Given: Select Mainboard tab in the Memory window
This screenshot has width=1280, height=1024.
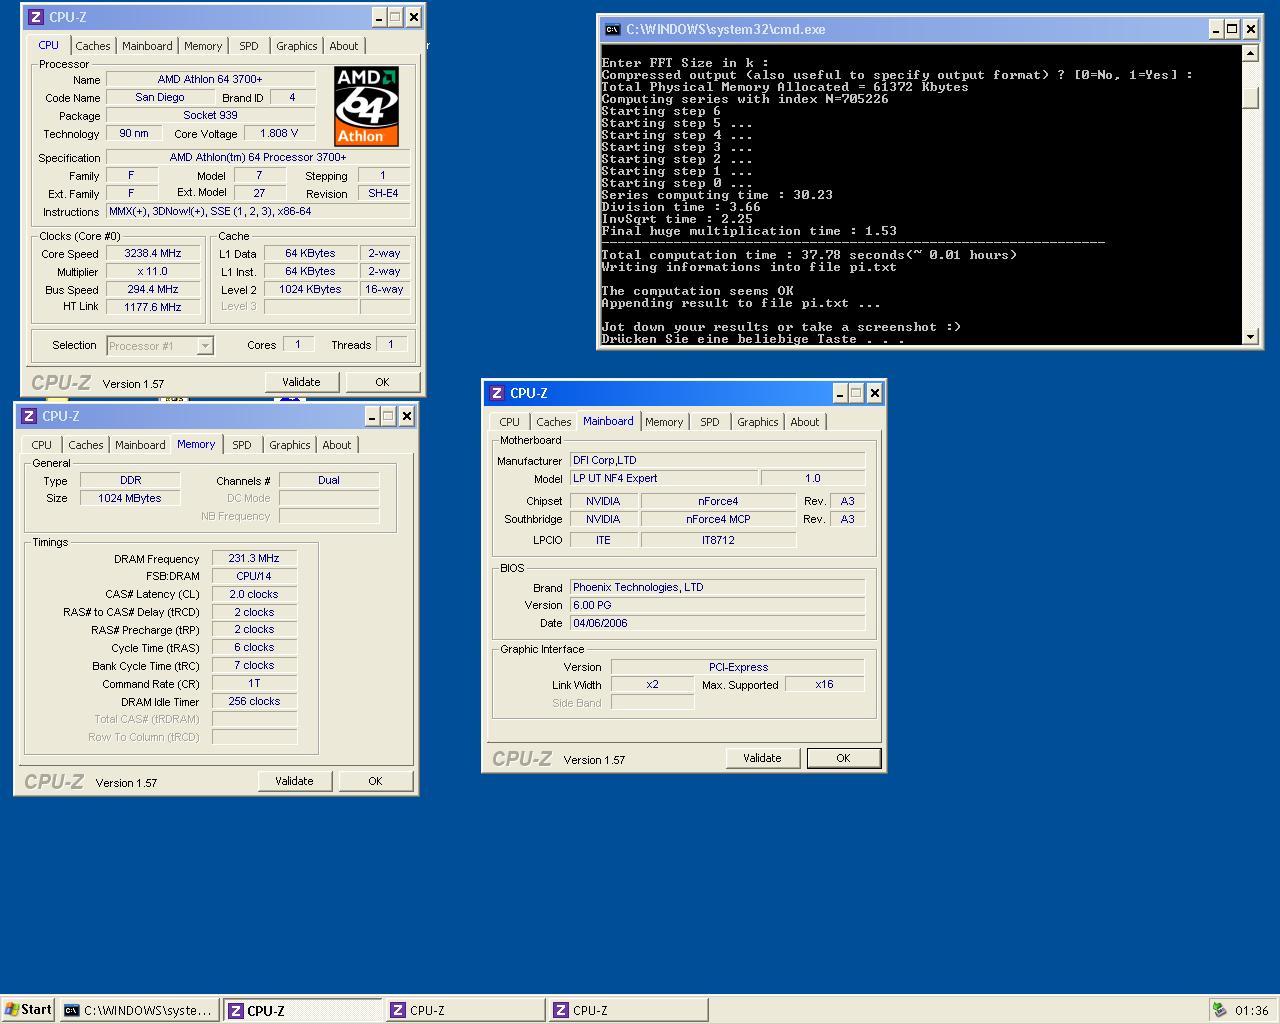Looking at the screenshot, I should point(140,445).
